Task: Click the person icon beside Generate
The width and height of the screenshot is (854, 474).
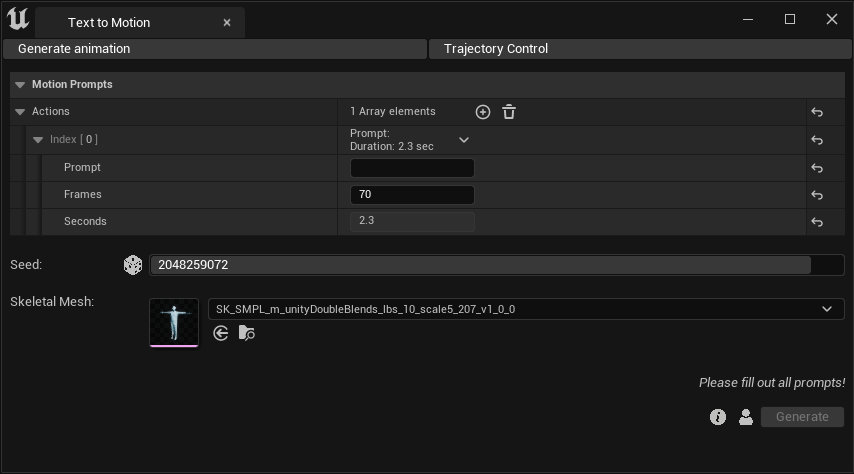Action: pyautogui.click(x=746, y=417)
